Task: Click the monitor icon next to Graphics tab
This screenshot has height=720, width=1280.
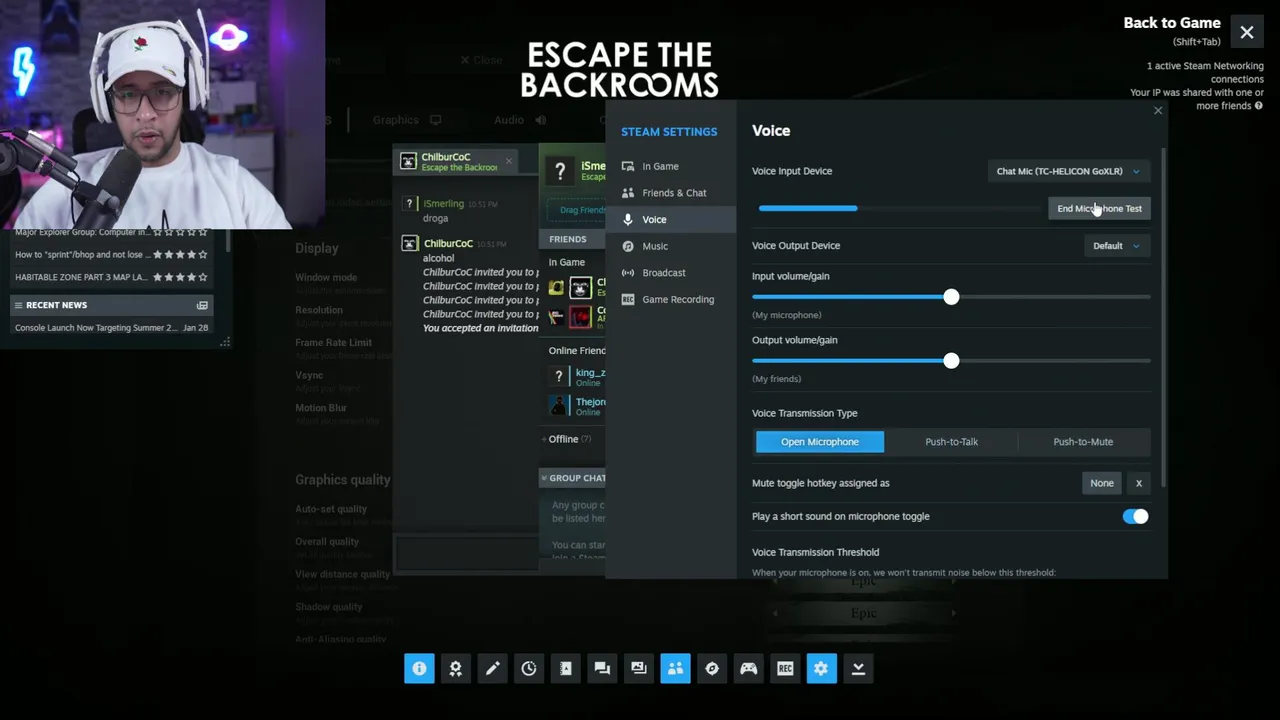Action: (x=435, y=120)
